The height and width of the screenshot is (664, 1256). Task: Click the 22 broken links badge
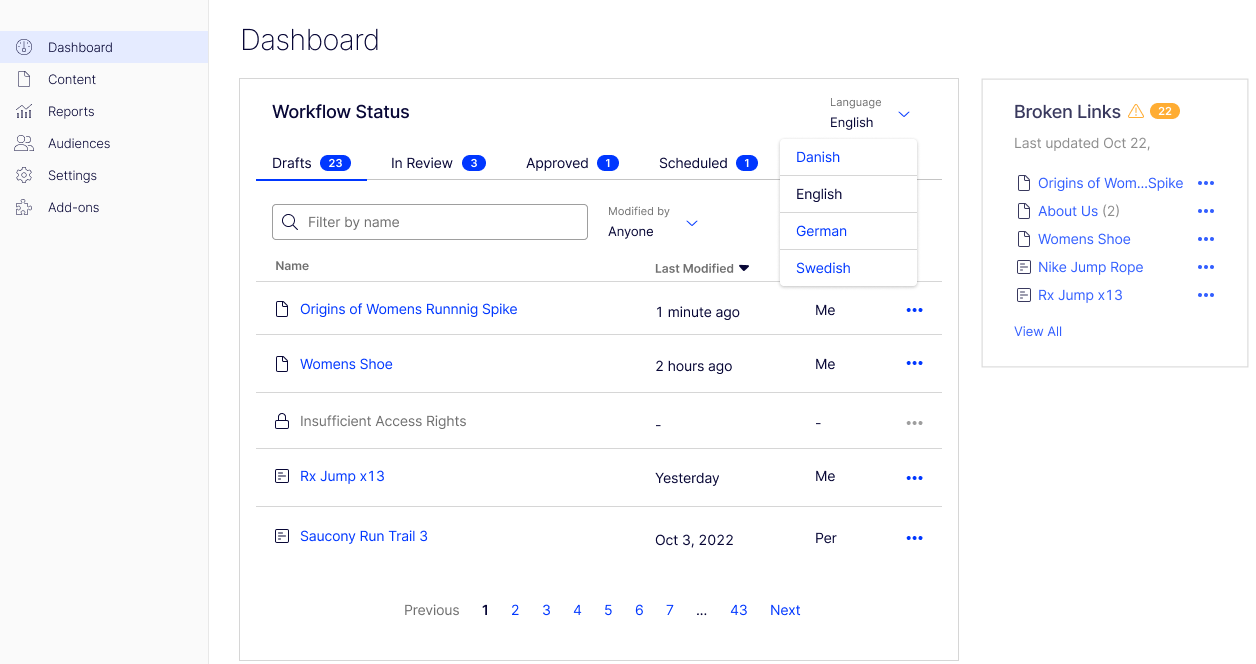click(x=1165, y=111)
